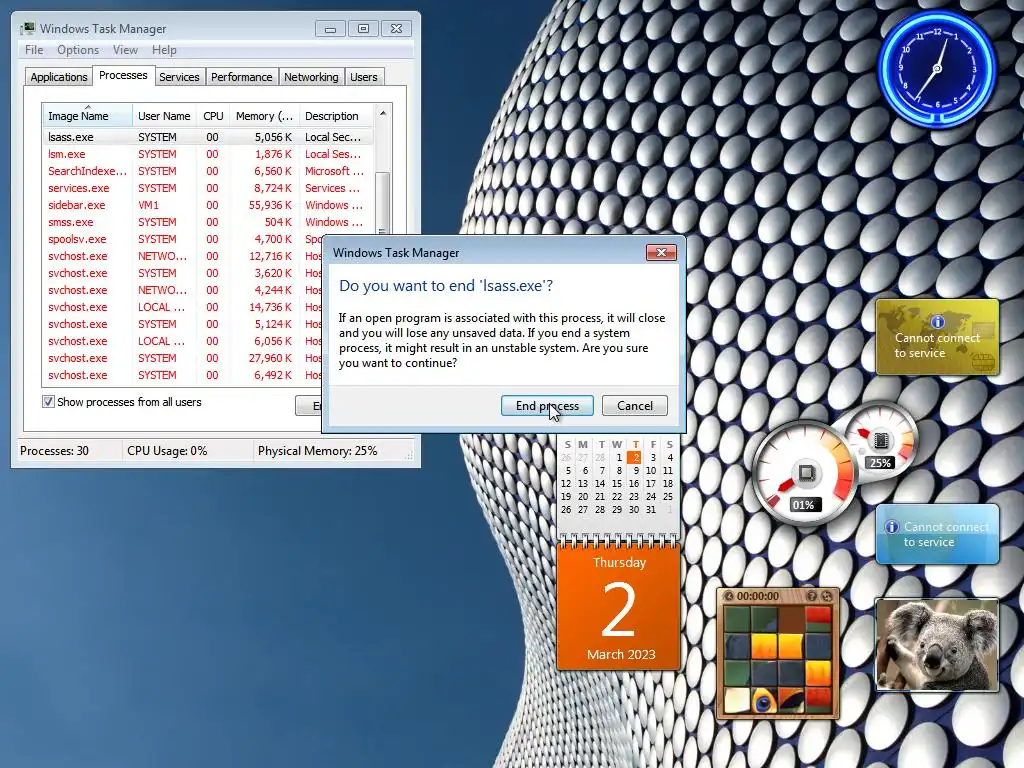Select svchost.exe using 27,960 K memory
The width and height of the screenshot is (1024, 768).
click(x=183, y=358)
